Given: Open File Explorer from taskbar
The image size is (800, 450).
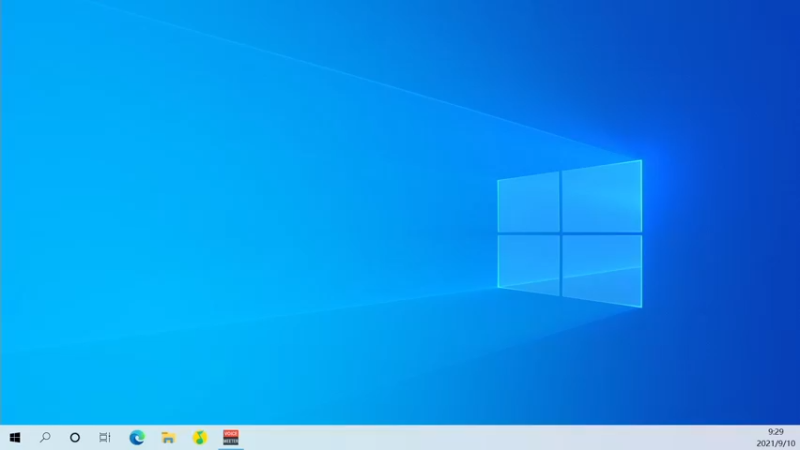Looking at the screenshot, I should pos(168,437).
